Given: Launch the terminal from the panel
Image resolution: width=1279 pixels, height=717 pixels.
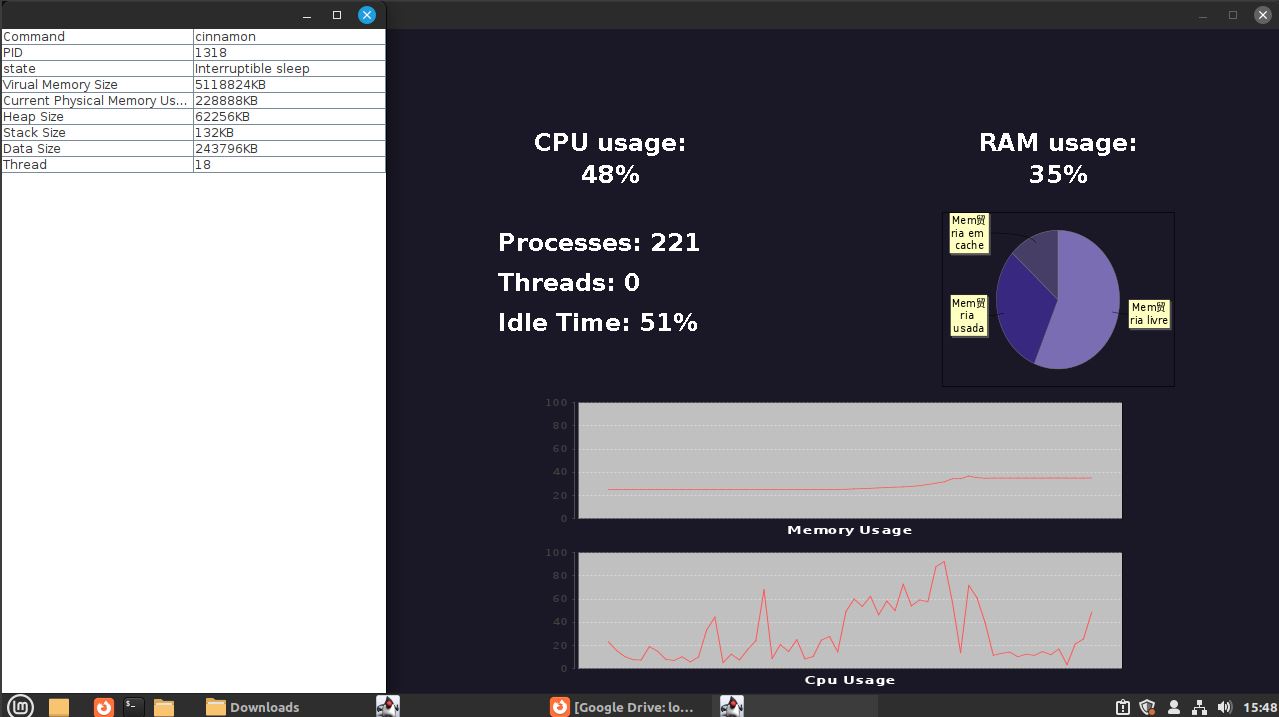Looking at the screenshot, I should tap(132, 706).
